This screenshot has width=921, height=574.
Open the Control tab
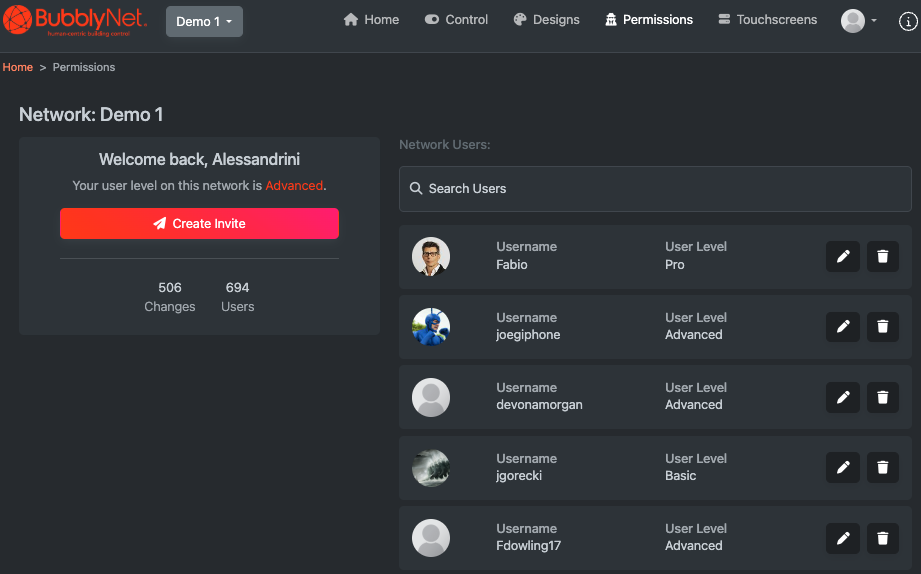tap(456, 20)
